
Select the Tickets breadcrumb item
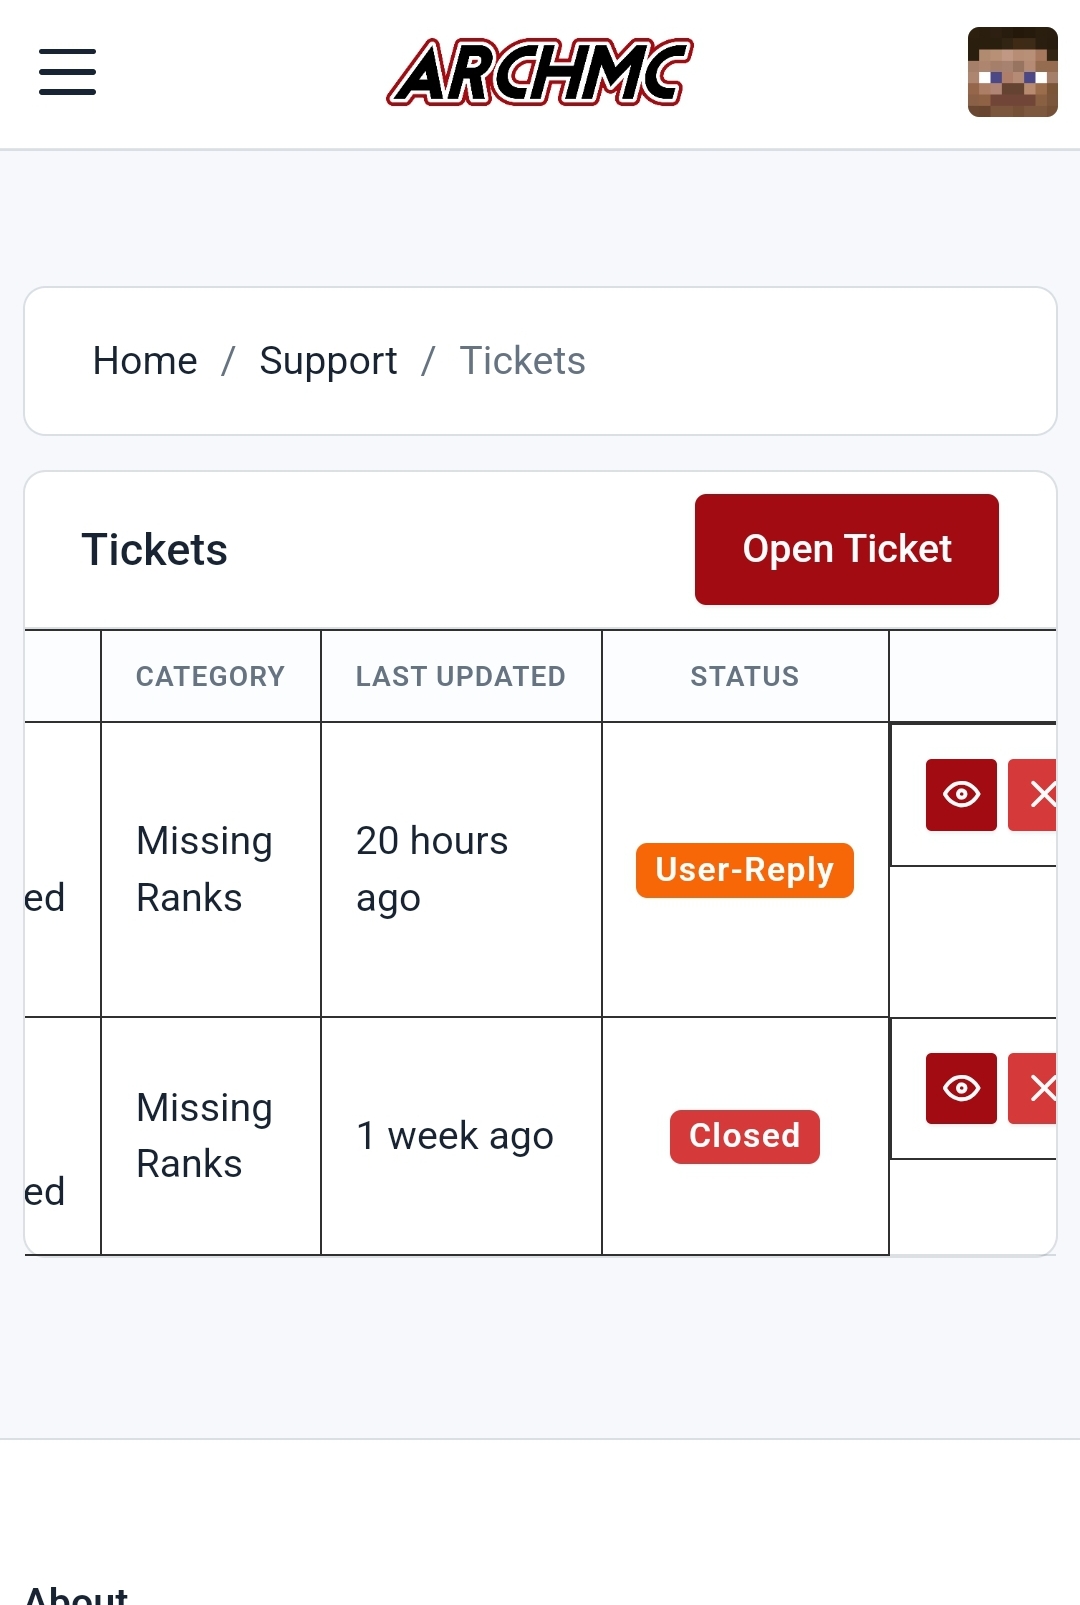click(522, 361)
